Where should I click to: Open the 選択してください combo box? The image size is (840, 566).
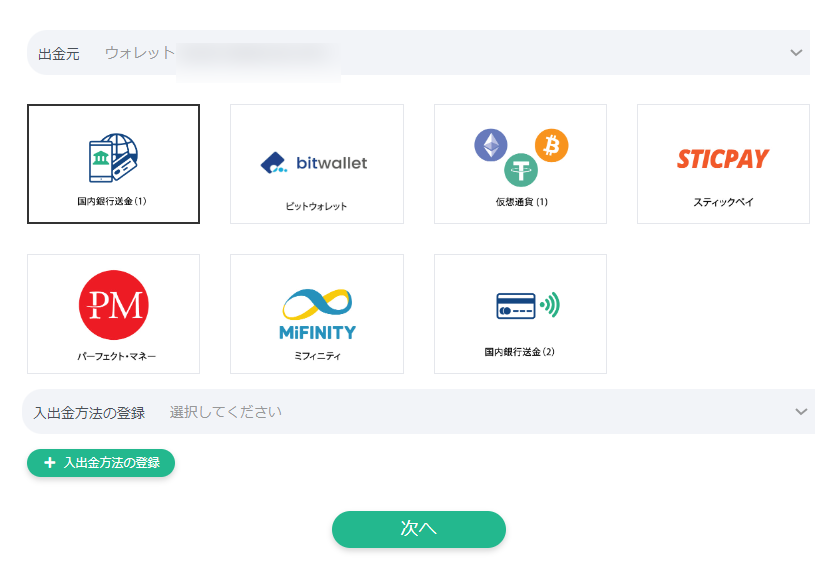tap(480, 412)
